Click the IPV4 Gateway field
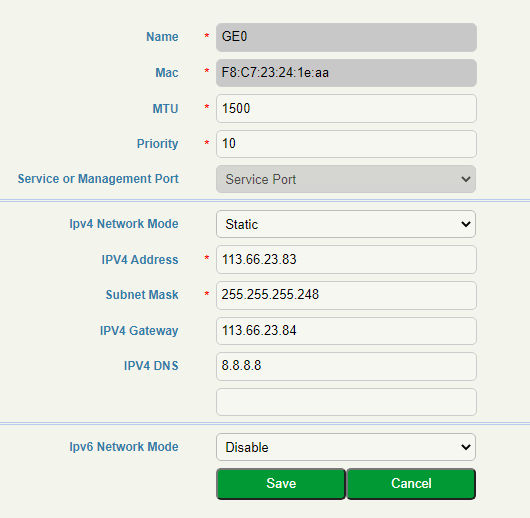530x518 pixels. click(346, 331)
